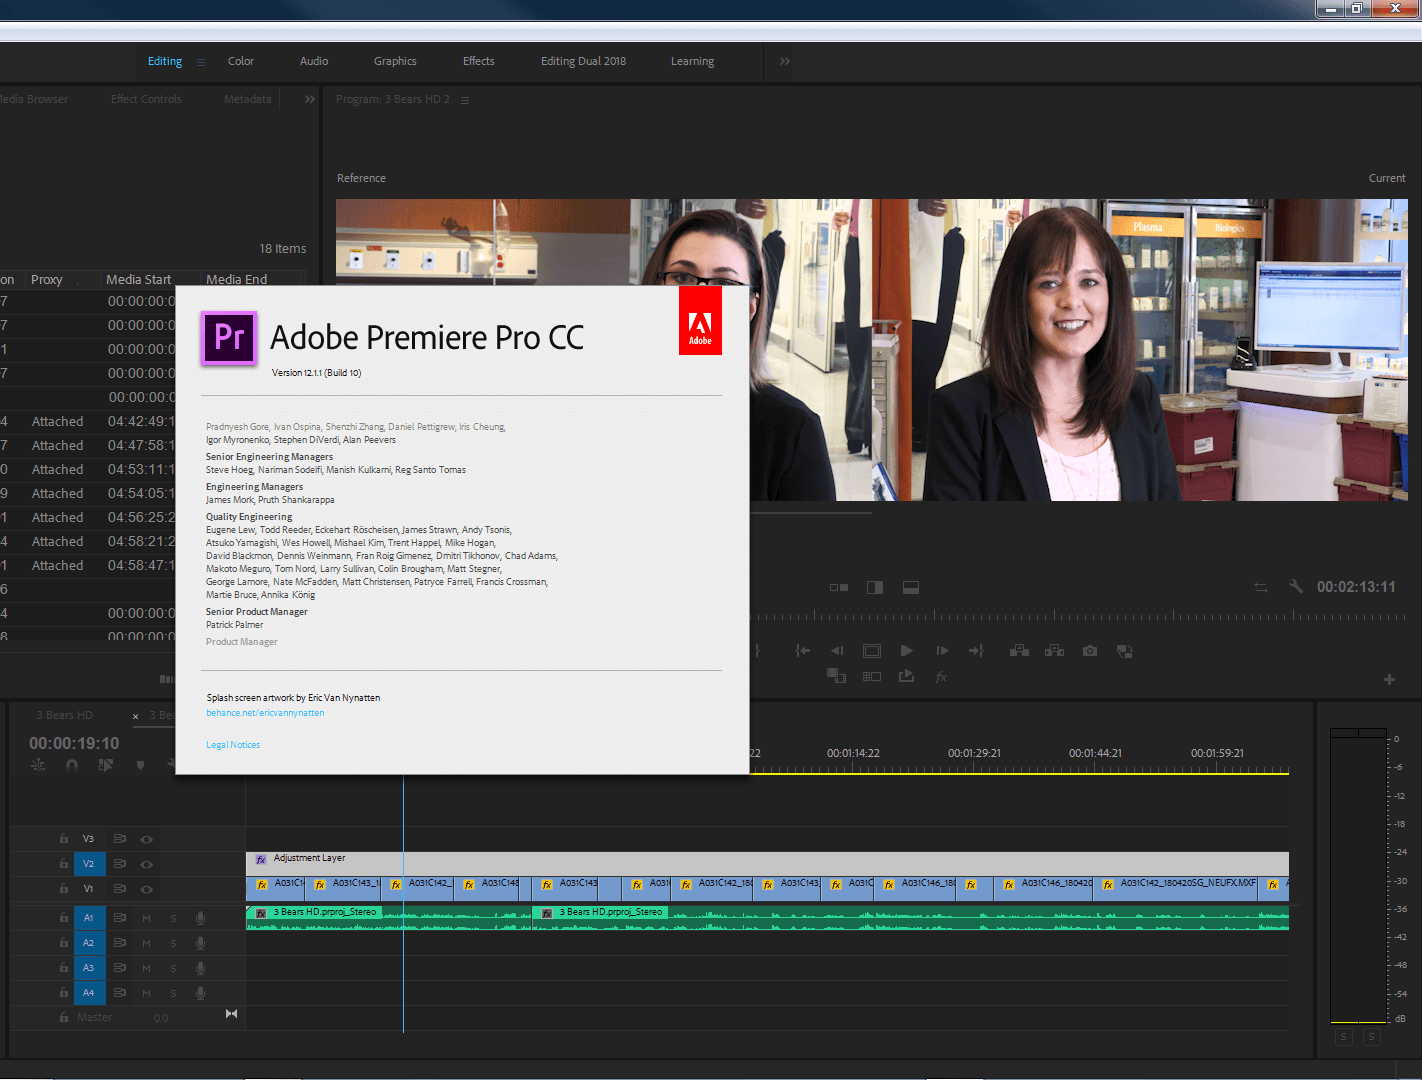Click the Safe Margins icon

(872, 651)
